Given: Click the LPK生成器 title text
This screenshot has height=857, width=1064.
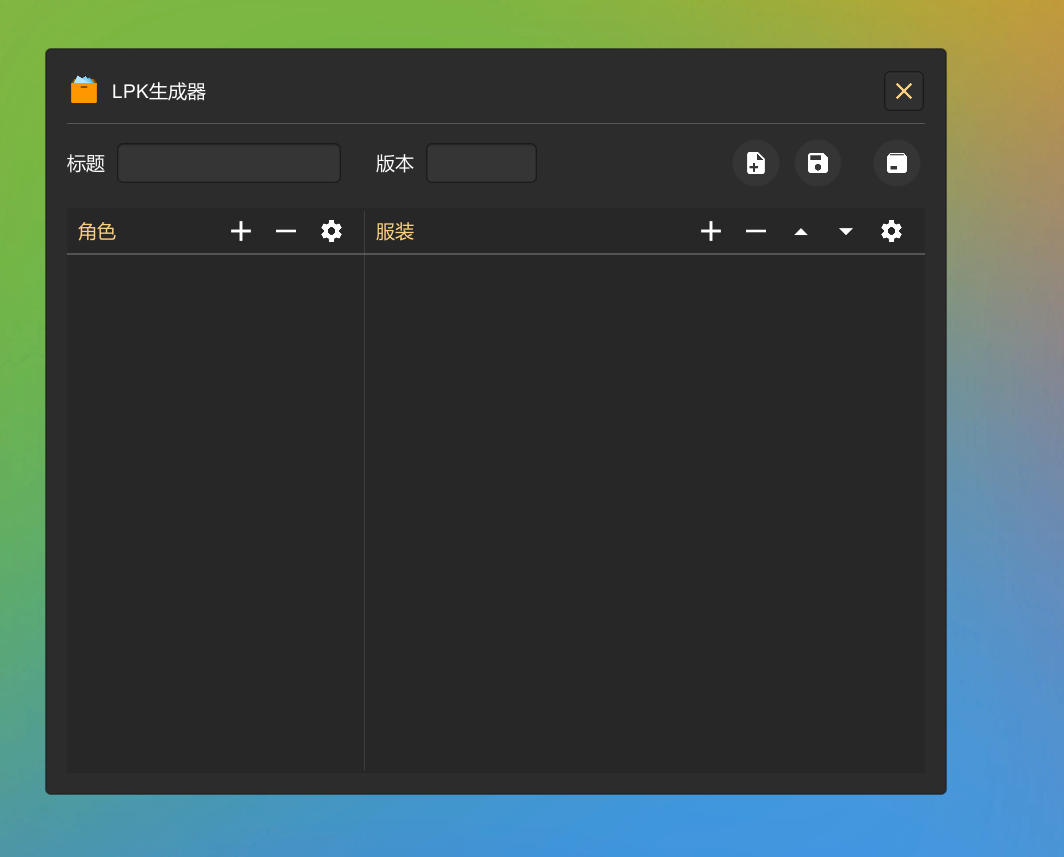Looking at the screenshot, I should pyautogui.click(x=159, y=92).
